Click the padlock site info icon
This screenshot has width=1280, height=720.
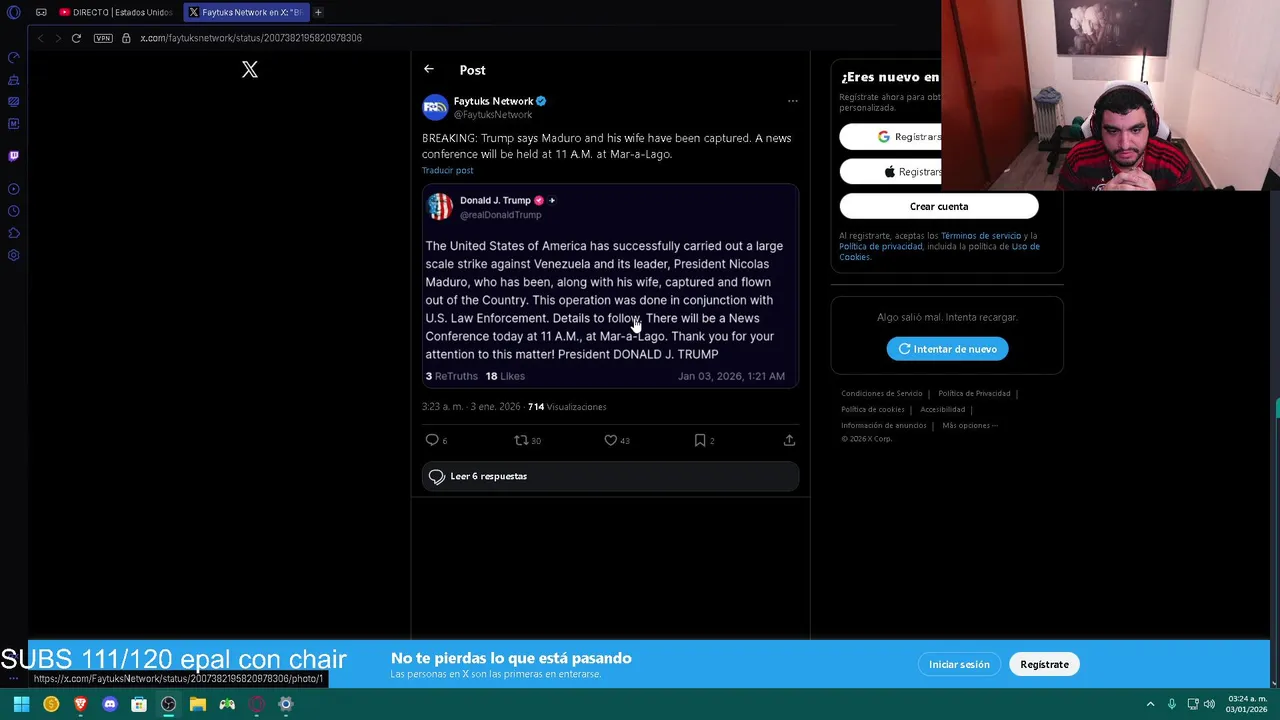pos(126,38)
